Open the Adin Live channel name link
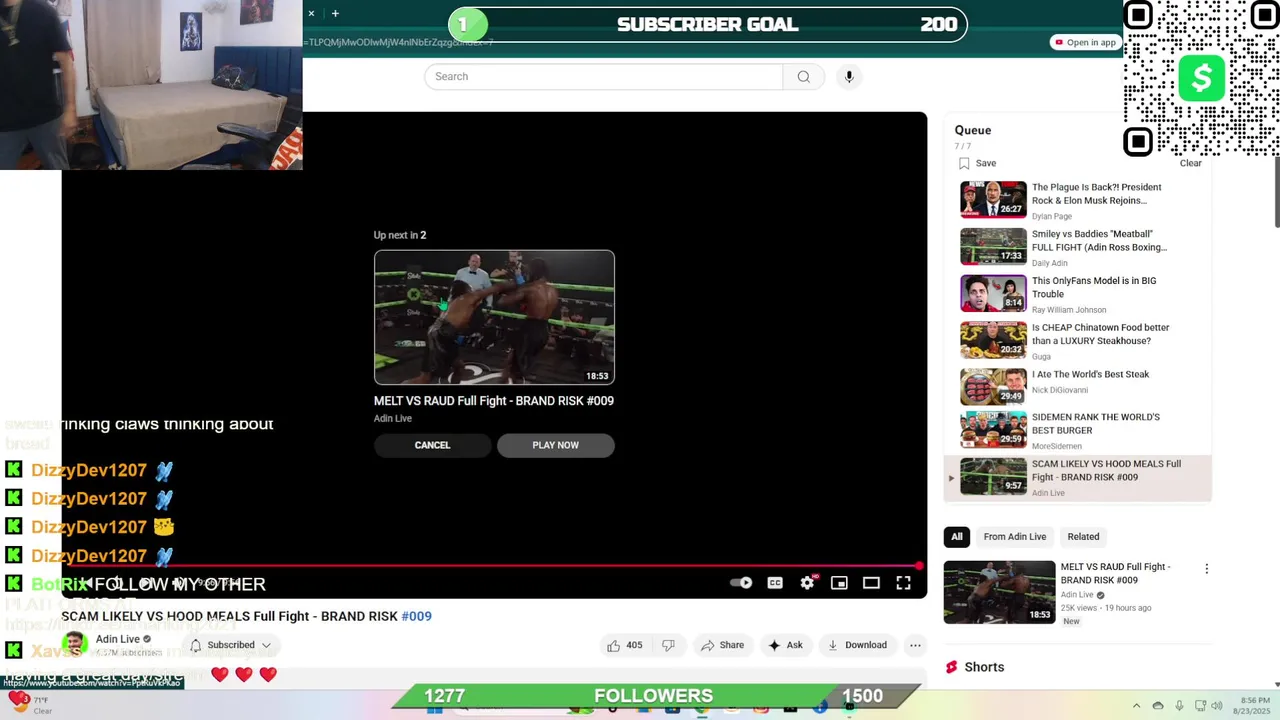Image resolution: width=1280 pixels, height=720 pixels. pos(118,639)
